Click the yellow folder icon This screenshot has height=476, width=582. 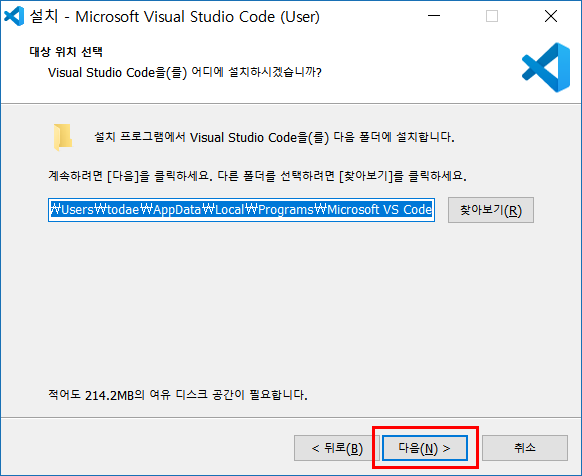tap(63, 137)
